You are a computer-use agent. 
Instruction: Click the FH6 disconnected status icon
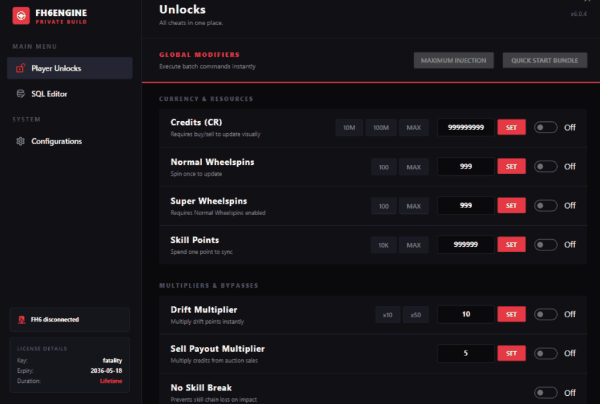(22, 320)
